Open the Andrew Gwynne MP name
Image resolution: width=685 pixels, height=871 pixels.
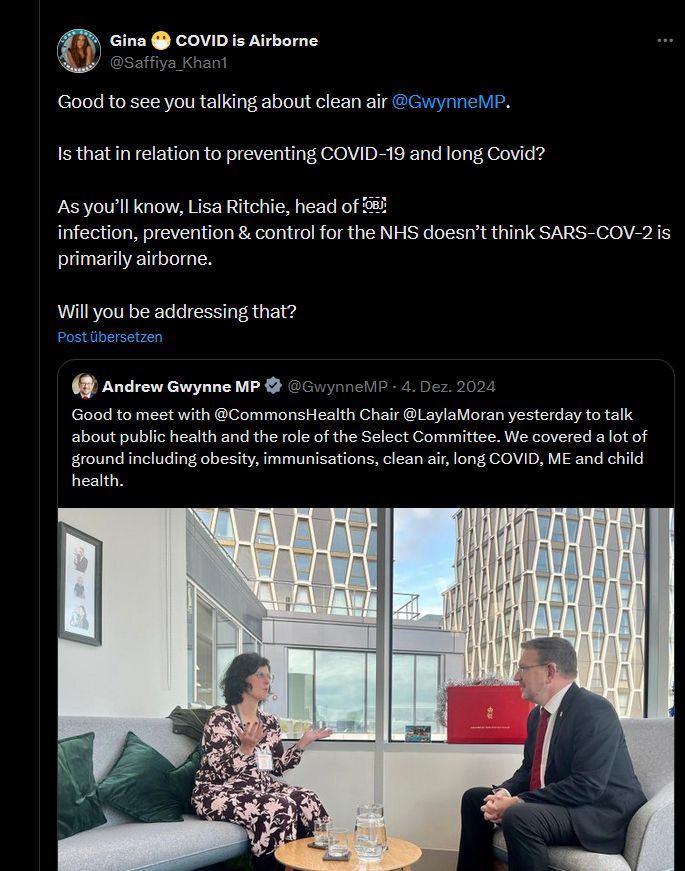pos(181,386)
